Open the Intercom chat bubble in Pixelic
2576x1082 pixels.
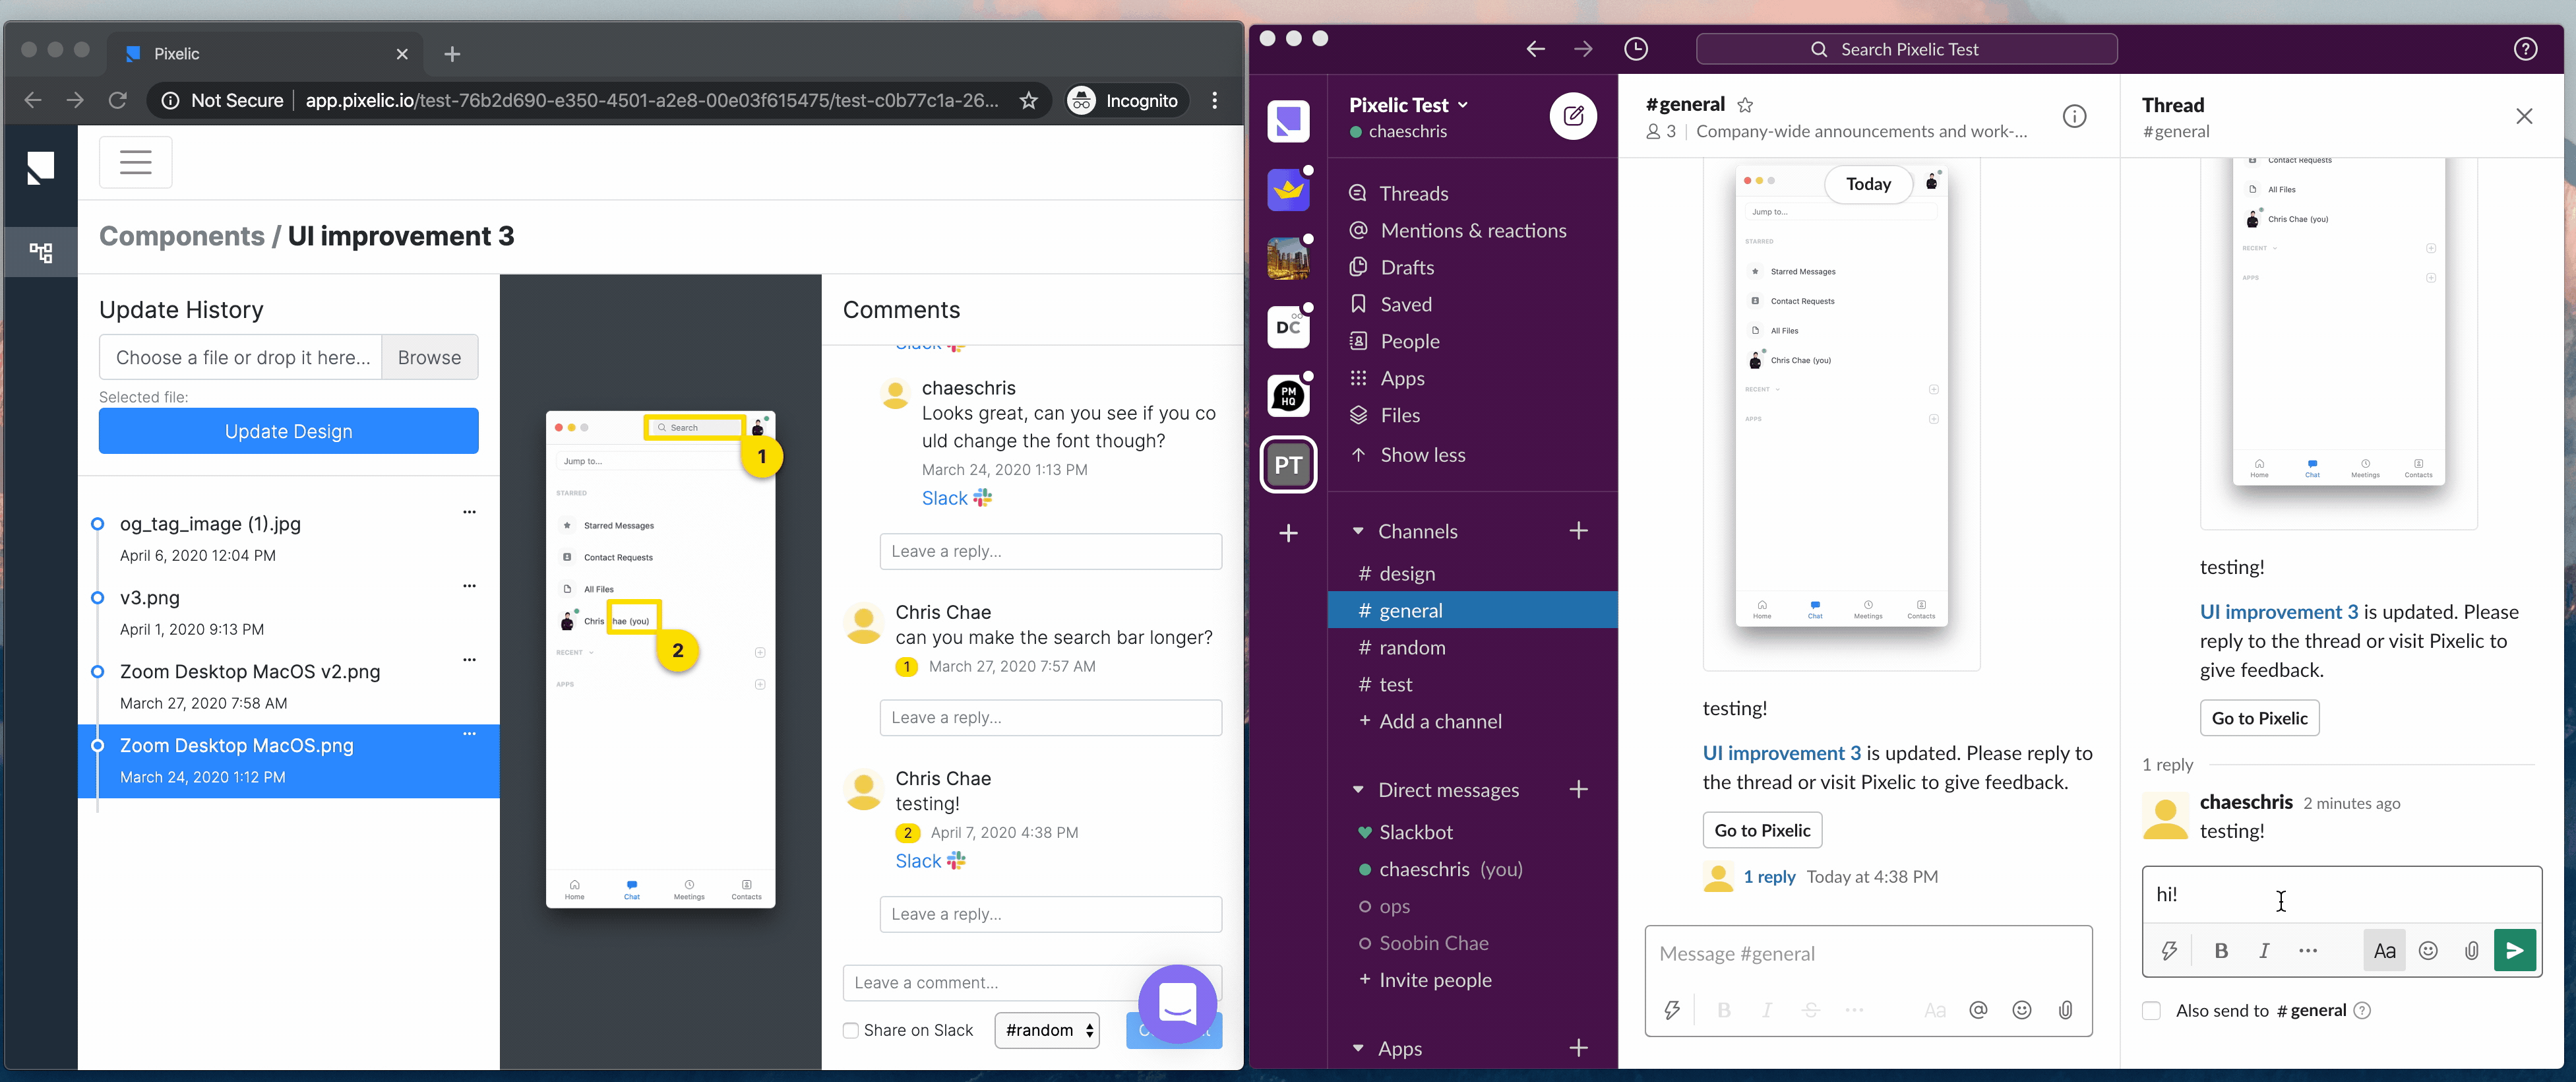point(1177,1004)
